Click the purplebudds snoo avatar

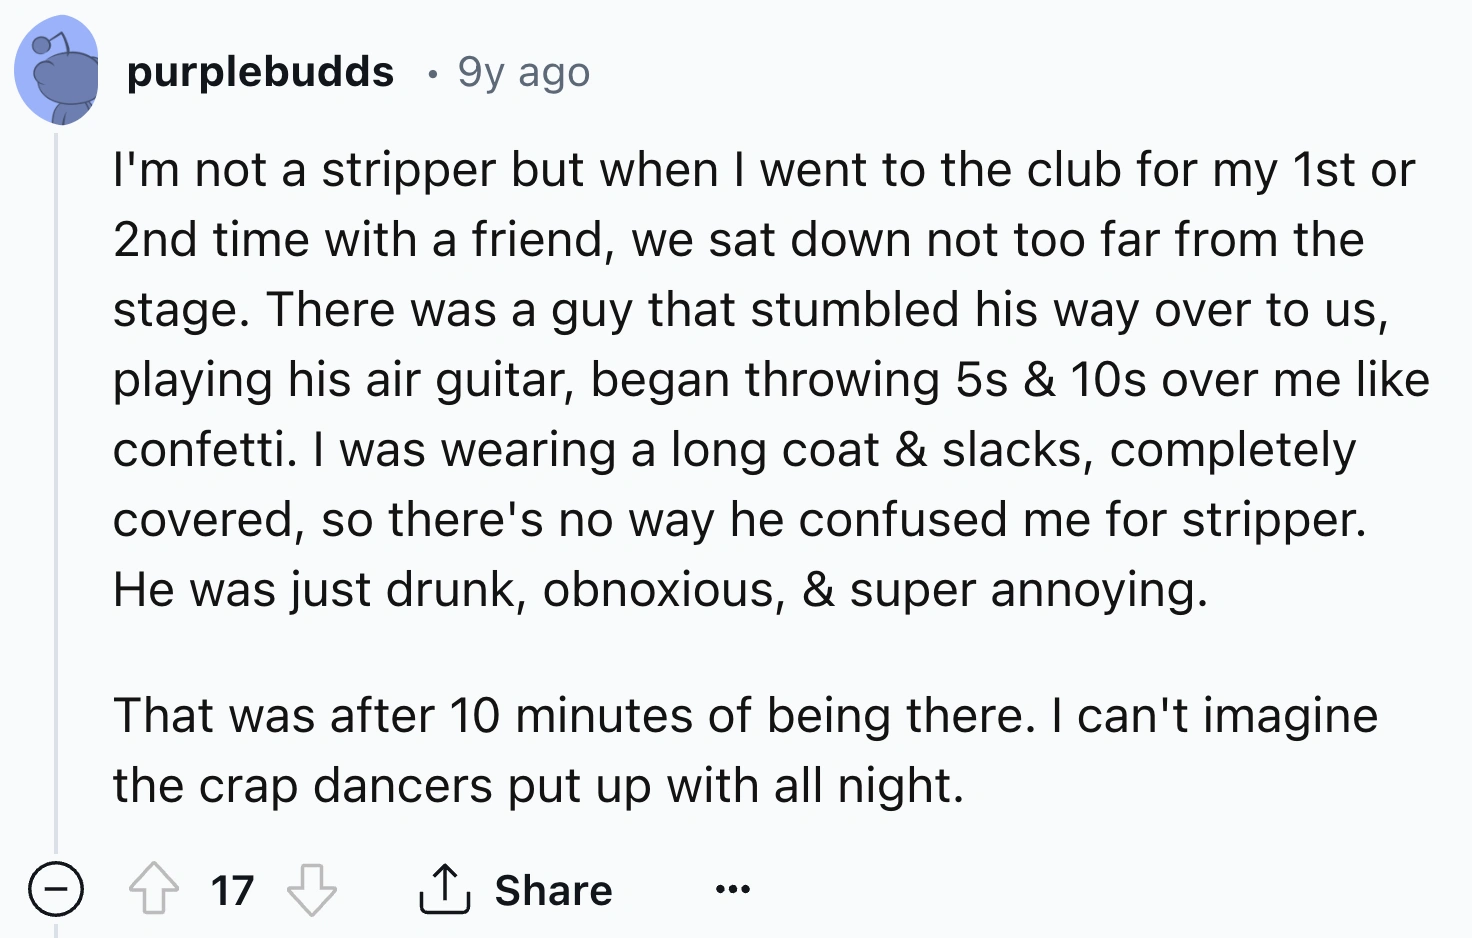[56, 71]
